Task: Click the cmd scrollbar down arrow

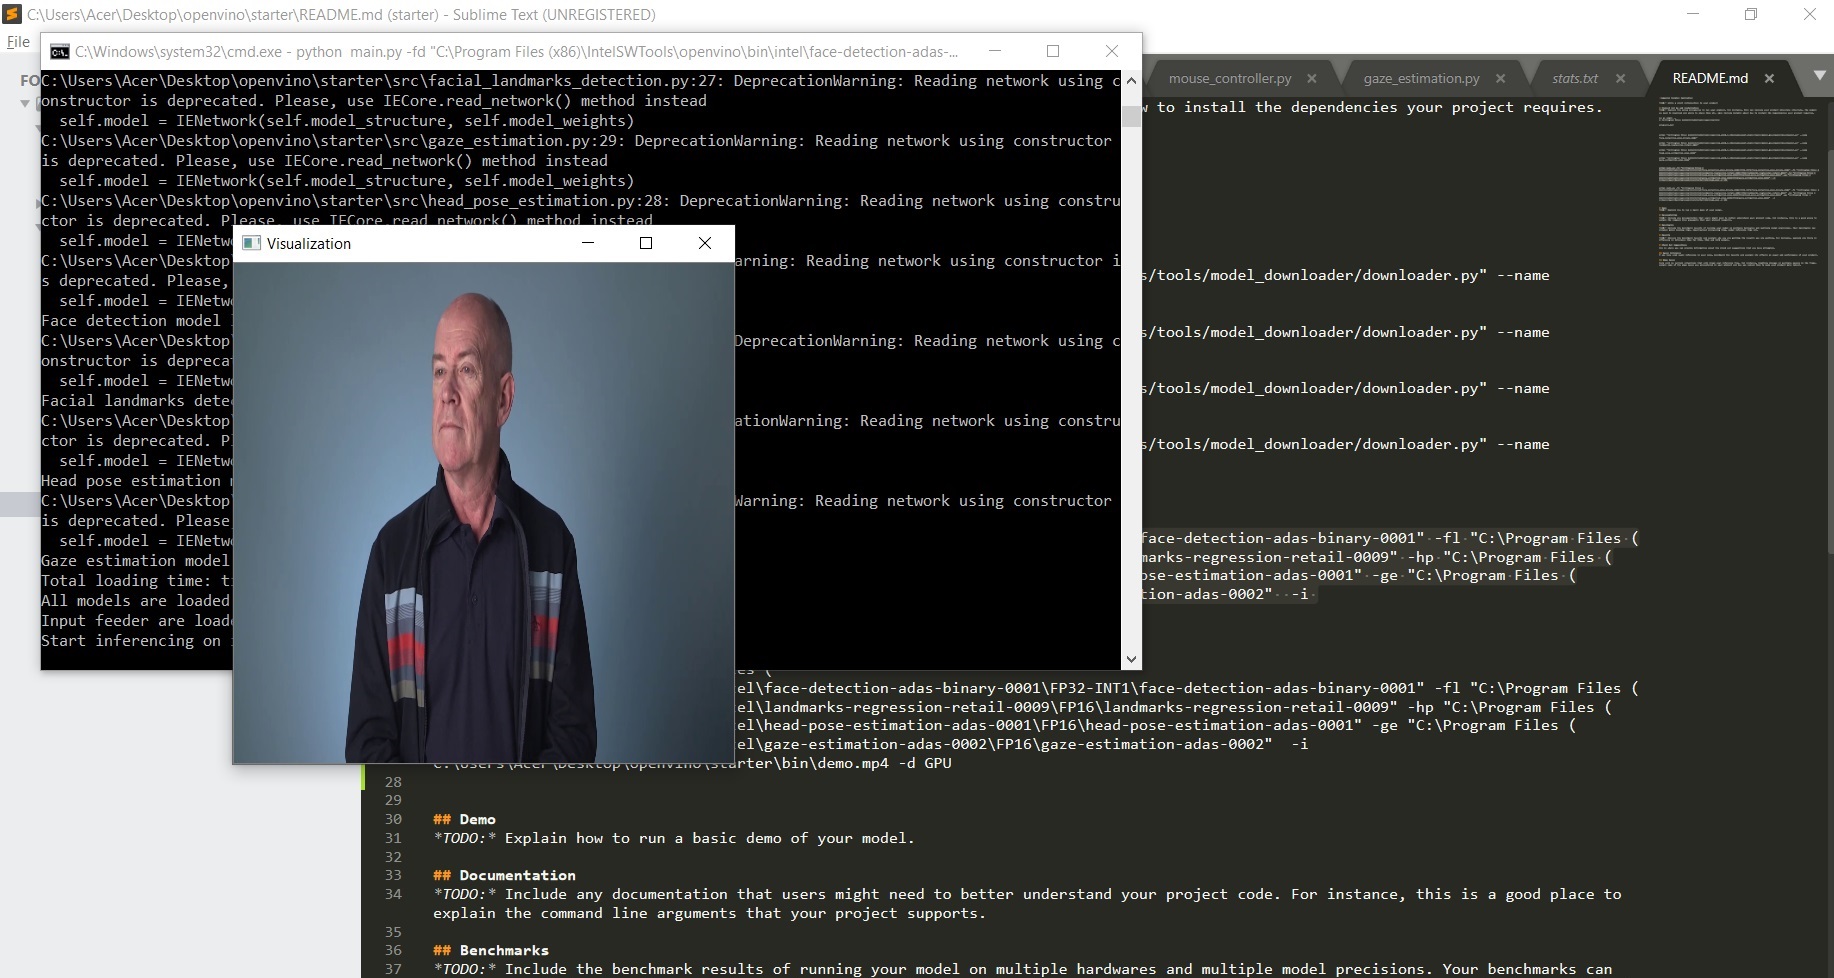Action: (x=1131, y=659)
